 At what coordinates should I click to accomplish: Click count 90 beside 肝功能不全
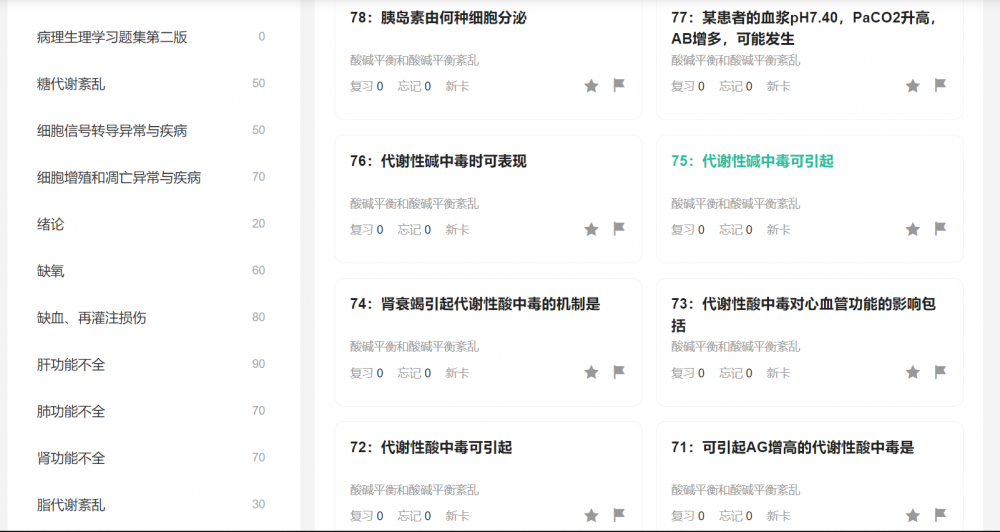click(258, 364)
